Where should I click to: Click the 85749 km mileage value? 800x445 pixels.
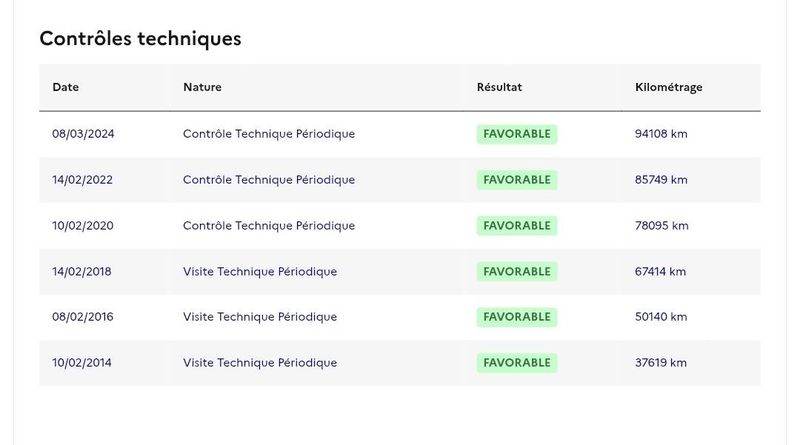point(661,180)
